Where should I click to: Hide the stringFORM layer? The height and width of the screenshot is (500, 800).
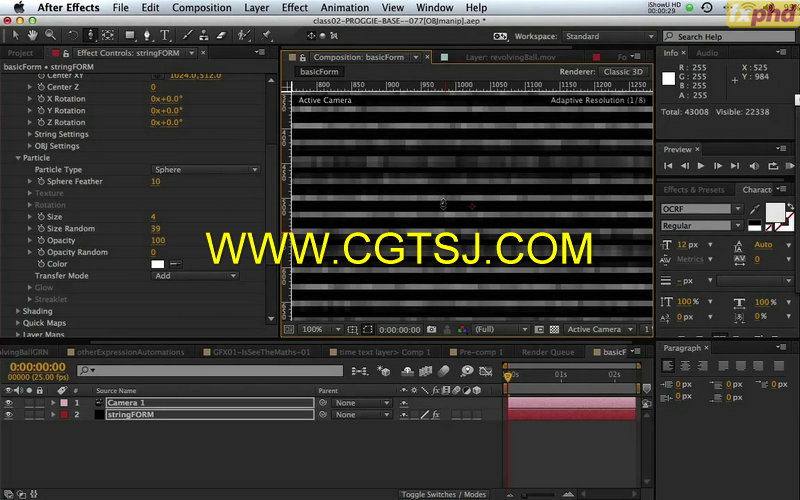pyautogui.click(x=8, y=414)
